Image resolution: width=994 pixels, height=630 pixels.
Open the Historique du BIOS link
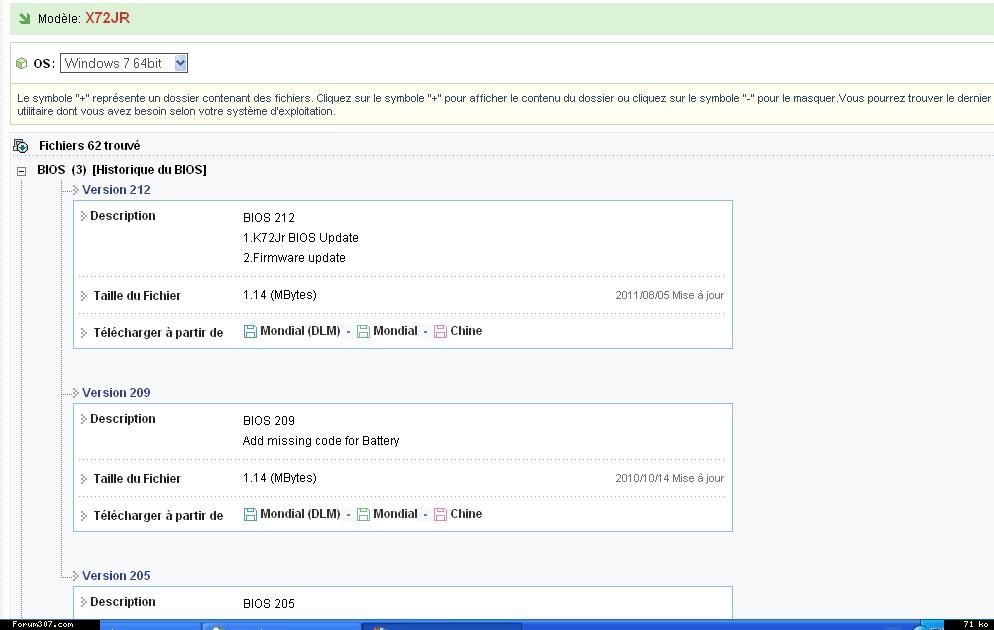point(149,169)
